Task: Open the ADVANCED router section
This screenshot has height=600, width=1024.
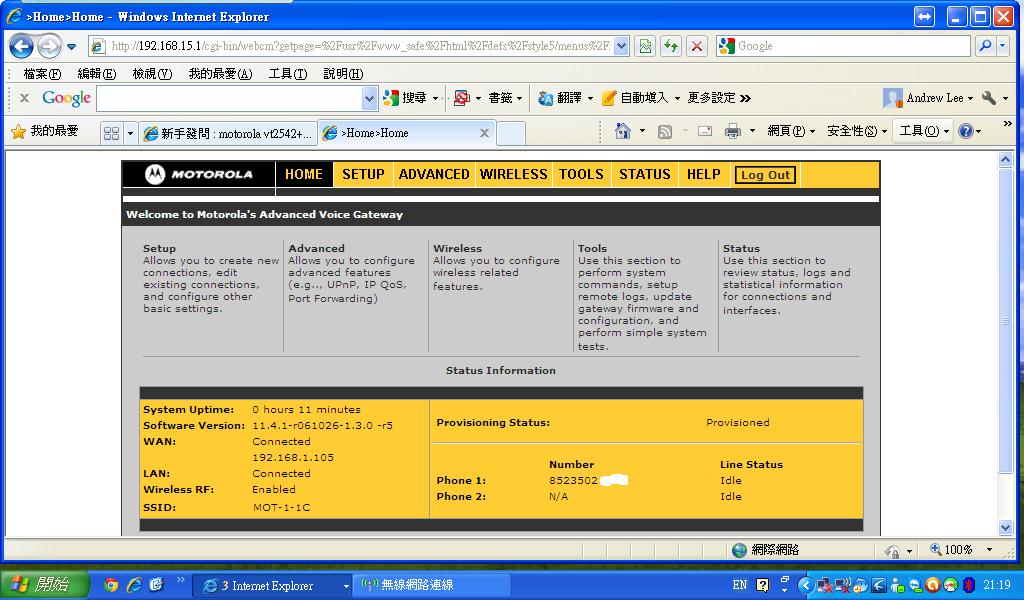Action: [x=434, y=174]
